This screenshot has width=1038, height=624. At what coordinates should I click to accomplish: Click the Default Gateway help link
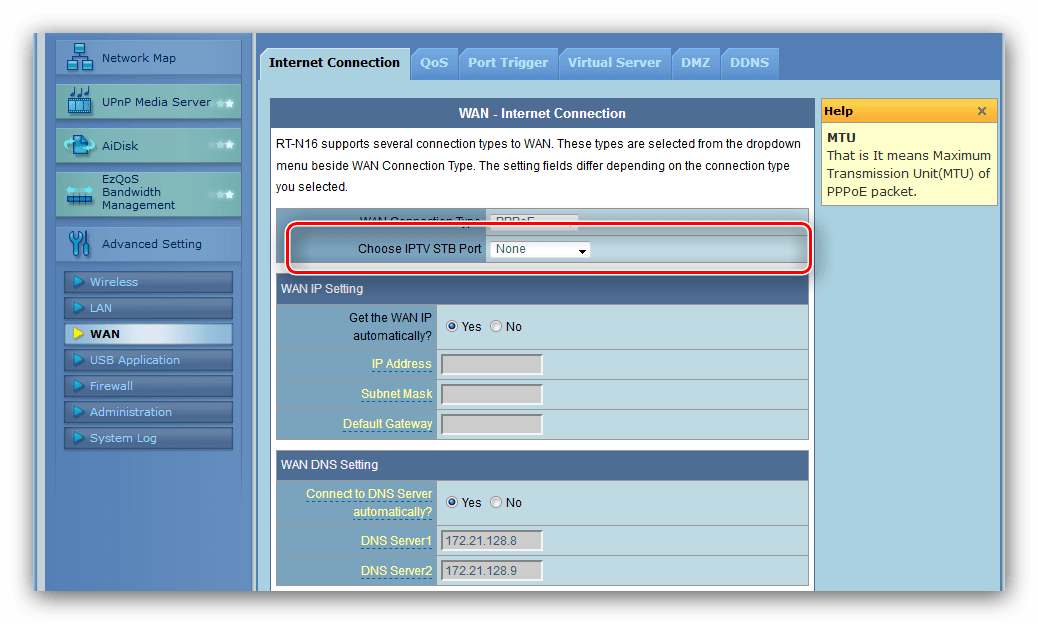pos(387,424)
